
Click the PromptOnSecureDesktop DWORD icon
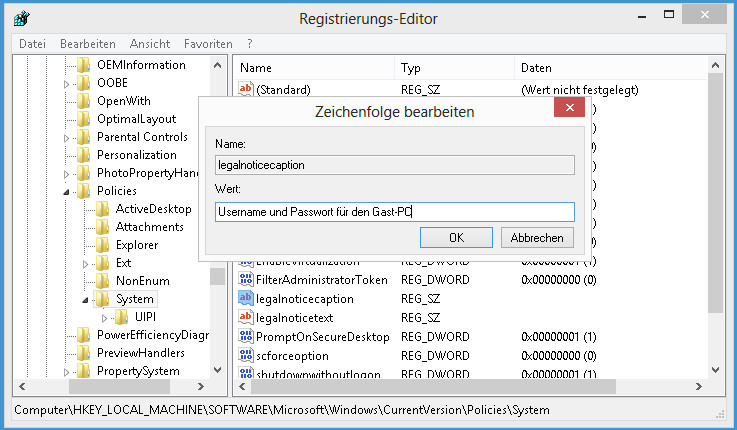tap(245, 336)
